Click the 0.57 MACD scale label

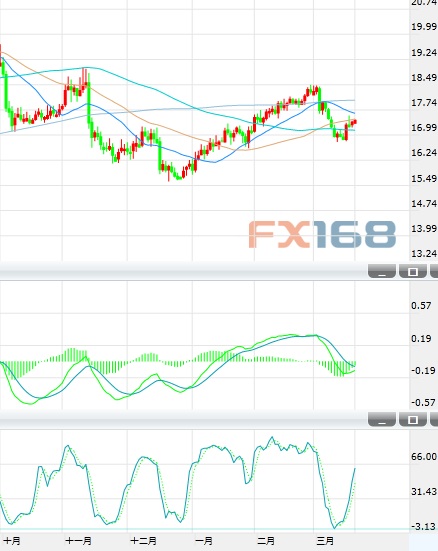coord(421,306)
